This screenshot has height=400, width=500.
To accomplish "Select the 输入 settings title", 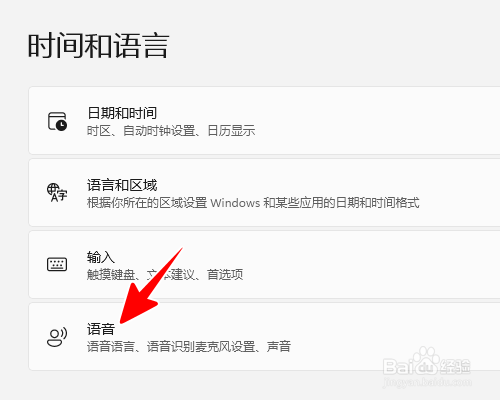I will tap(101, 257).
